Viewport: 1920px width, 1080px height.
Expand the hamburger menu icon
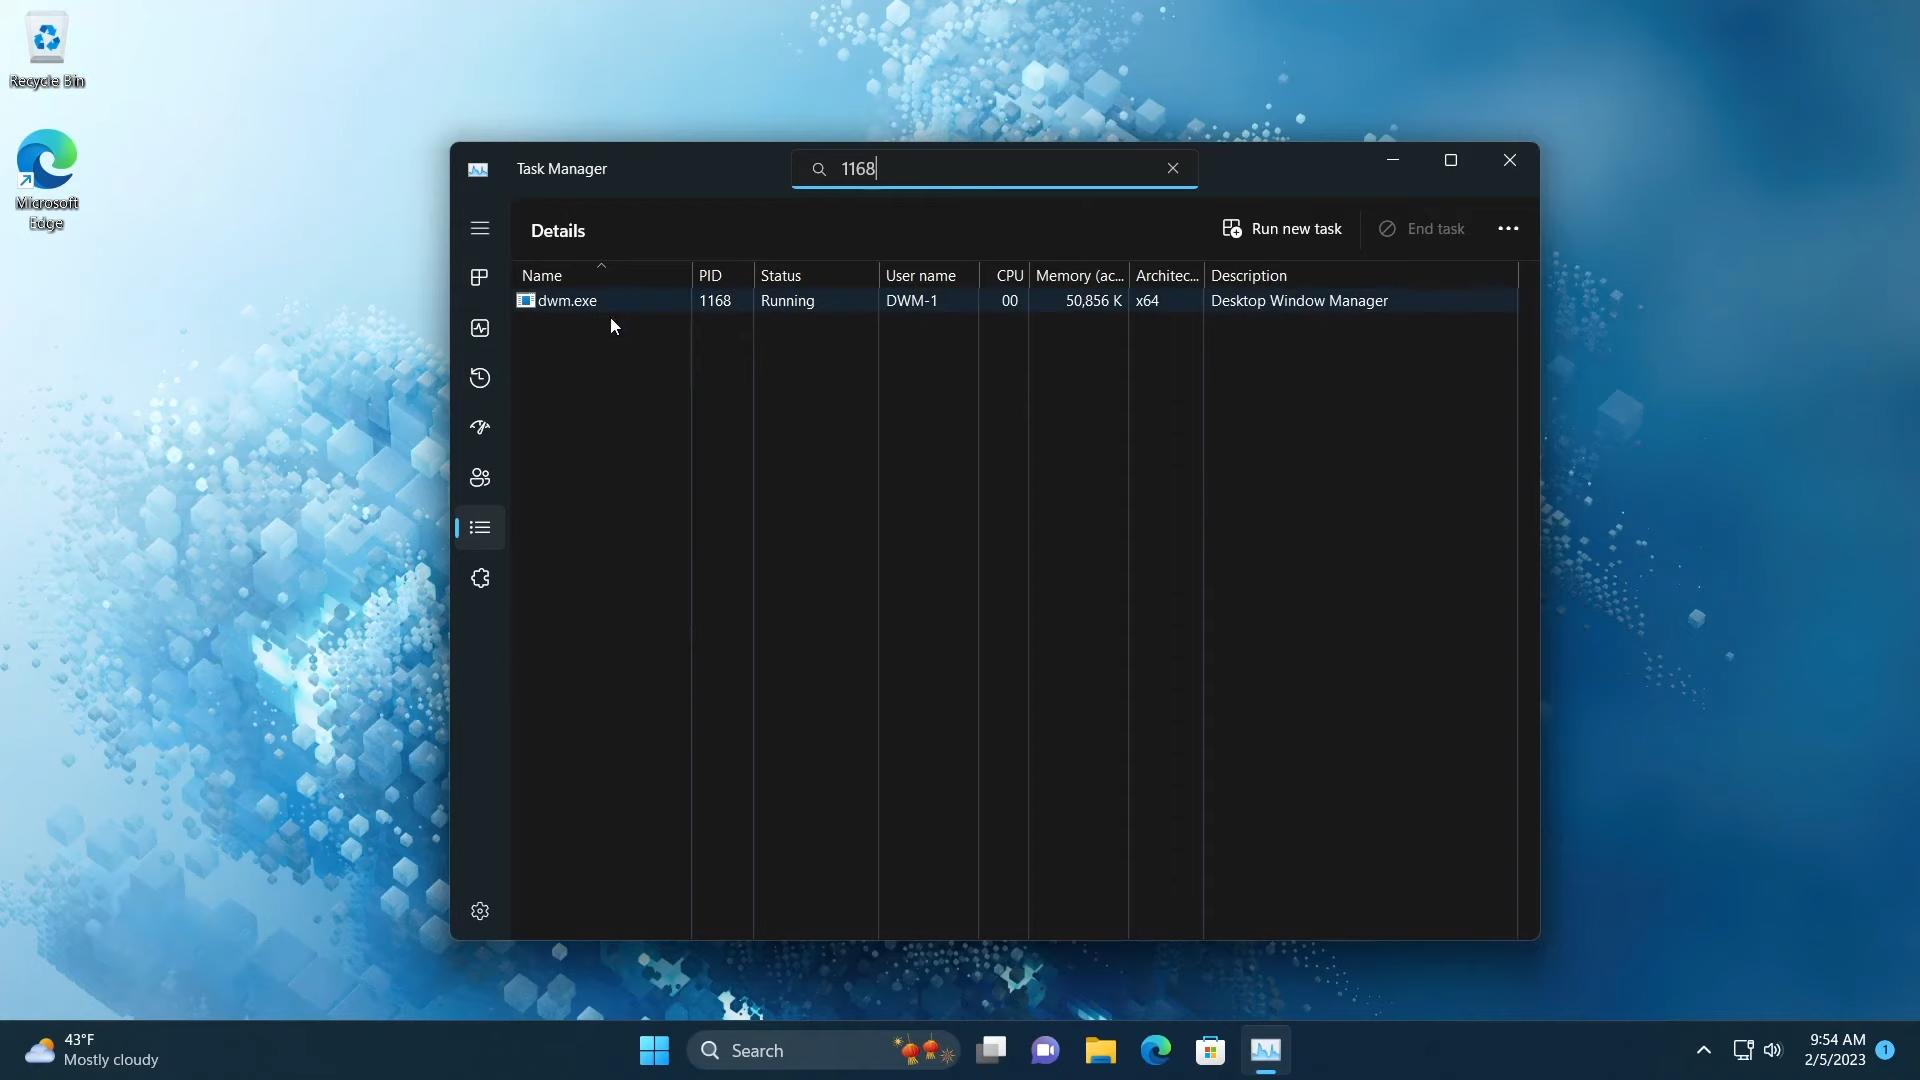pyautogui.click(x=479, y=228)
